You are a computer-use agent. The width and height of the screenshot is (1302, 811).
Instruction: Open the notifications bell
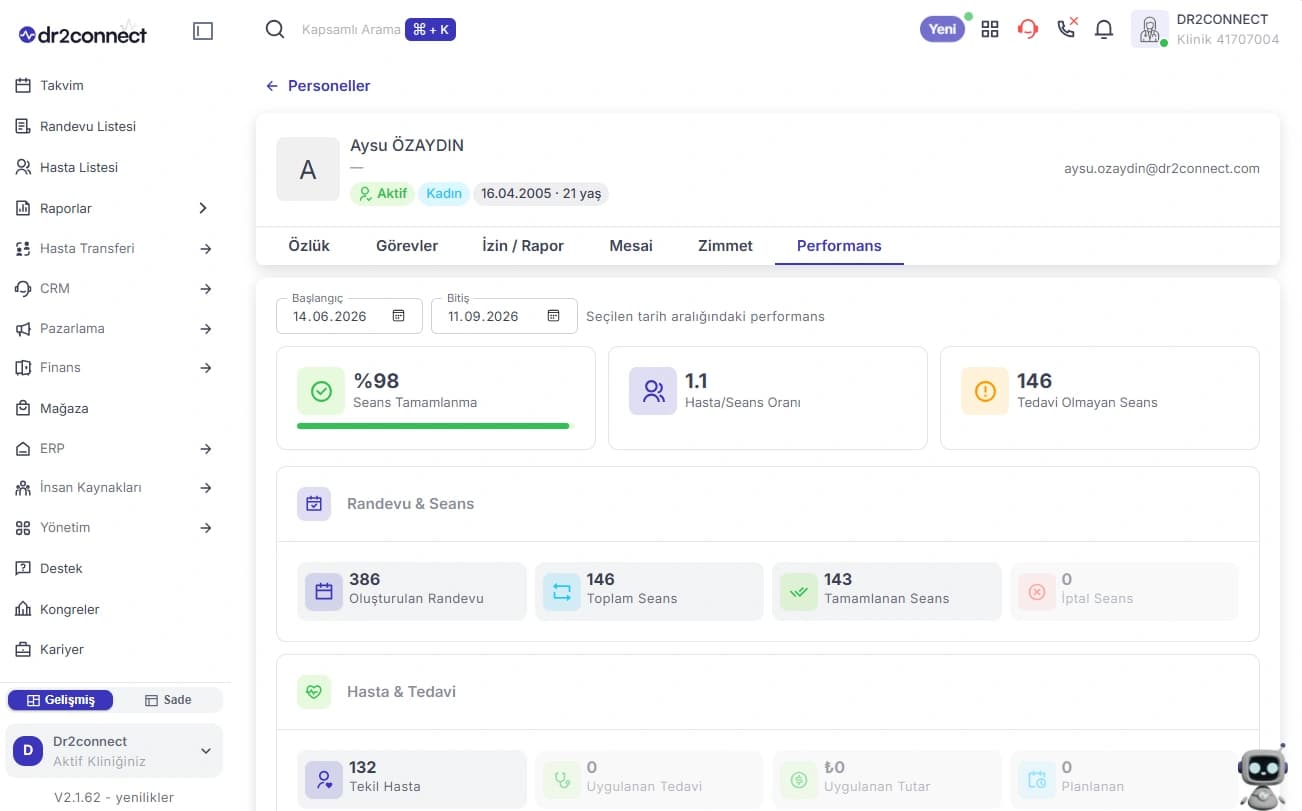(1104, 29)
